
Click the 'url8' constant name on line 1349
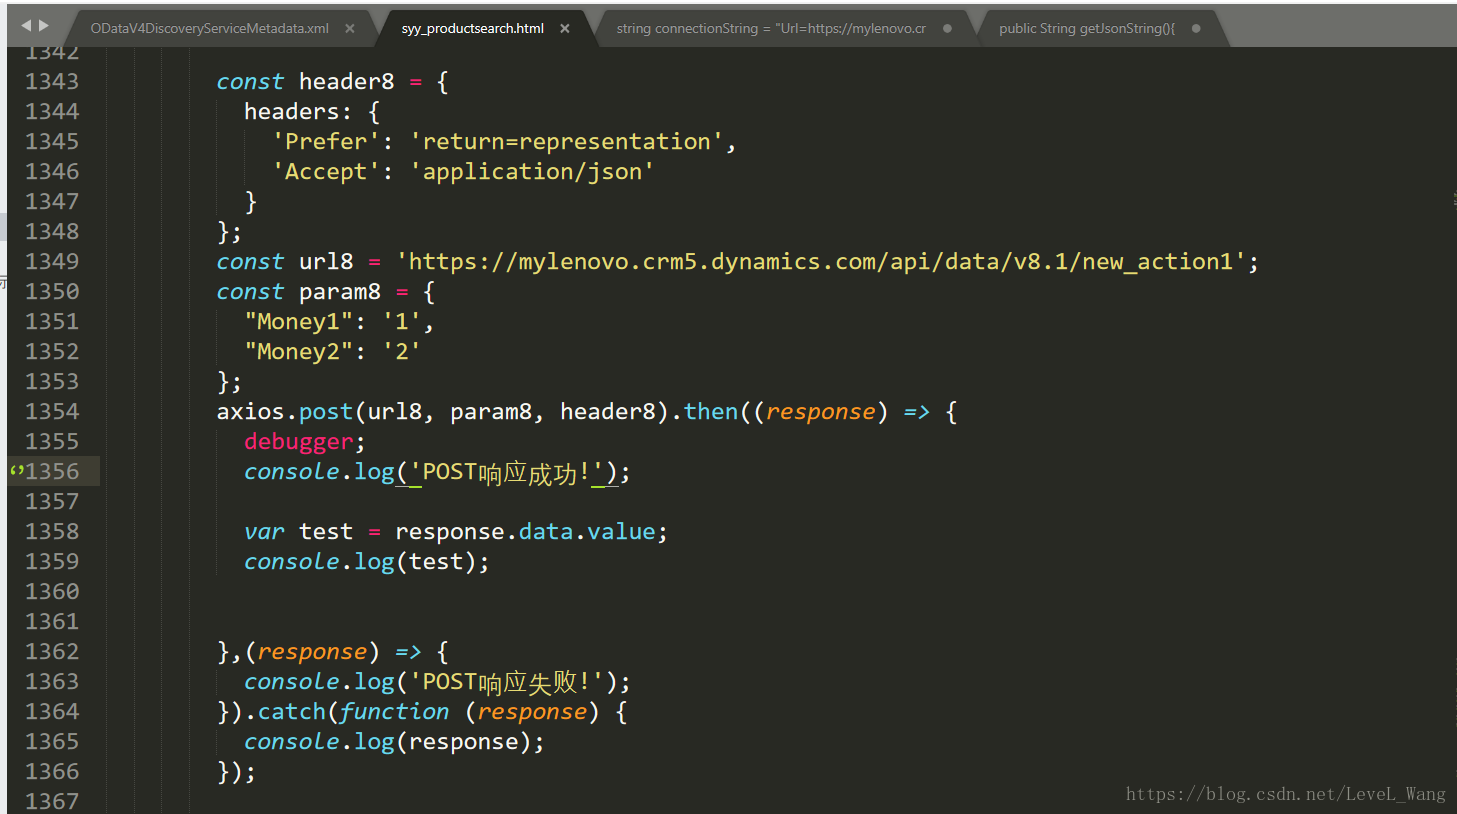[326, 261]
